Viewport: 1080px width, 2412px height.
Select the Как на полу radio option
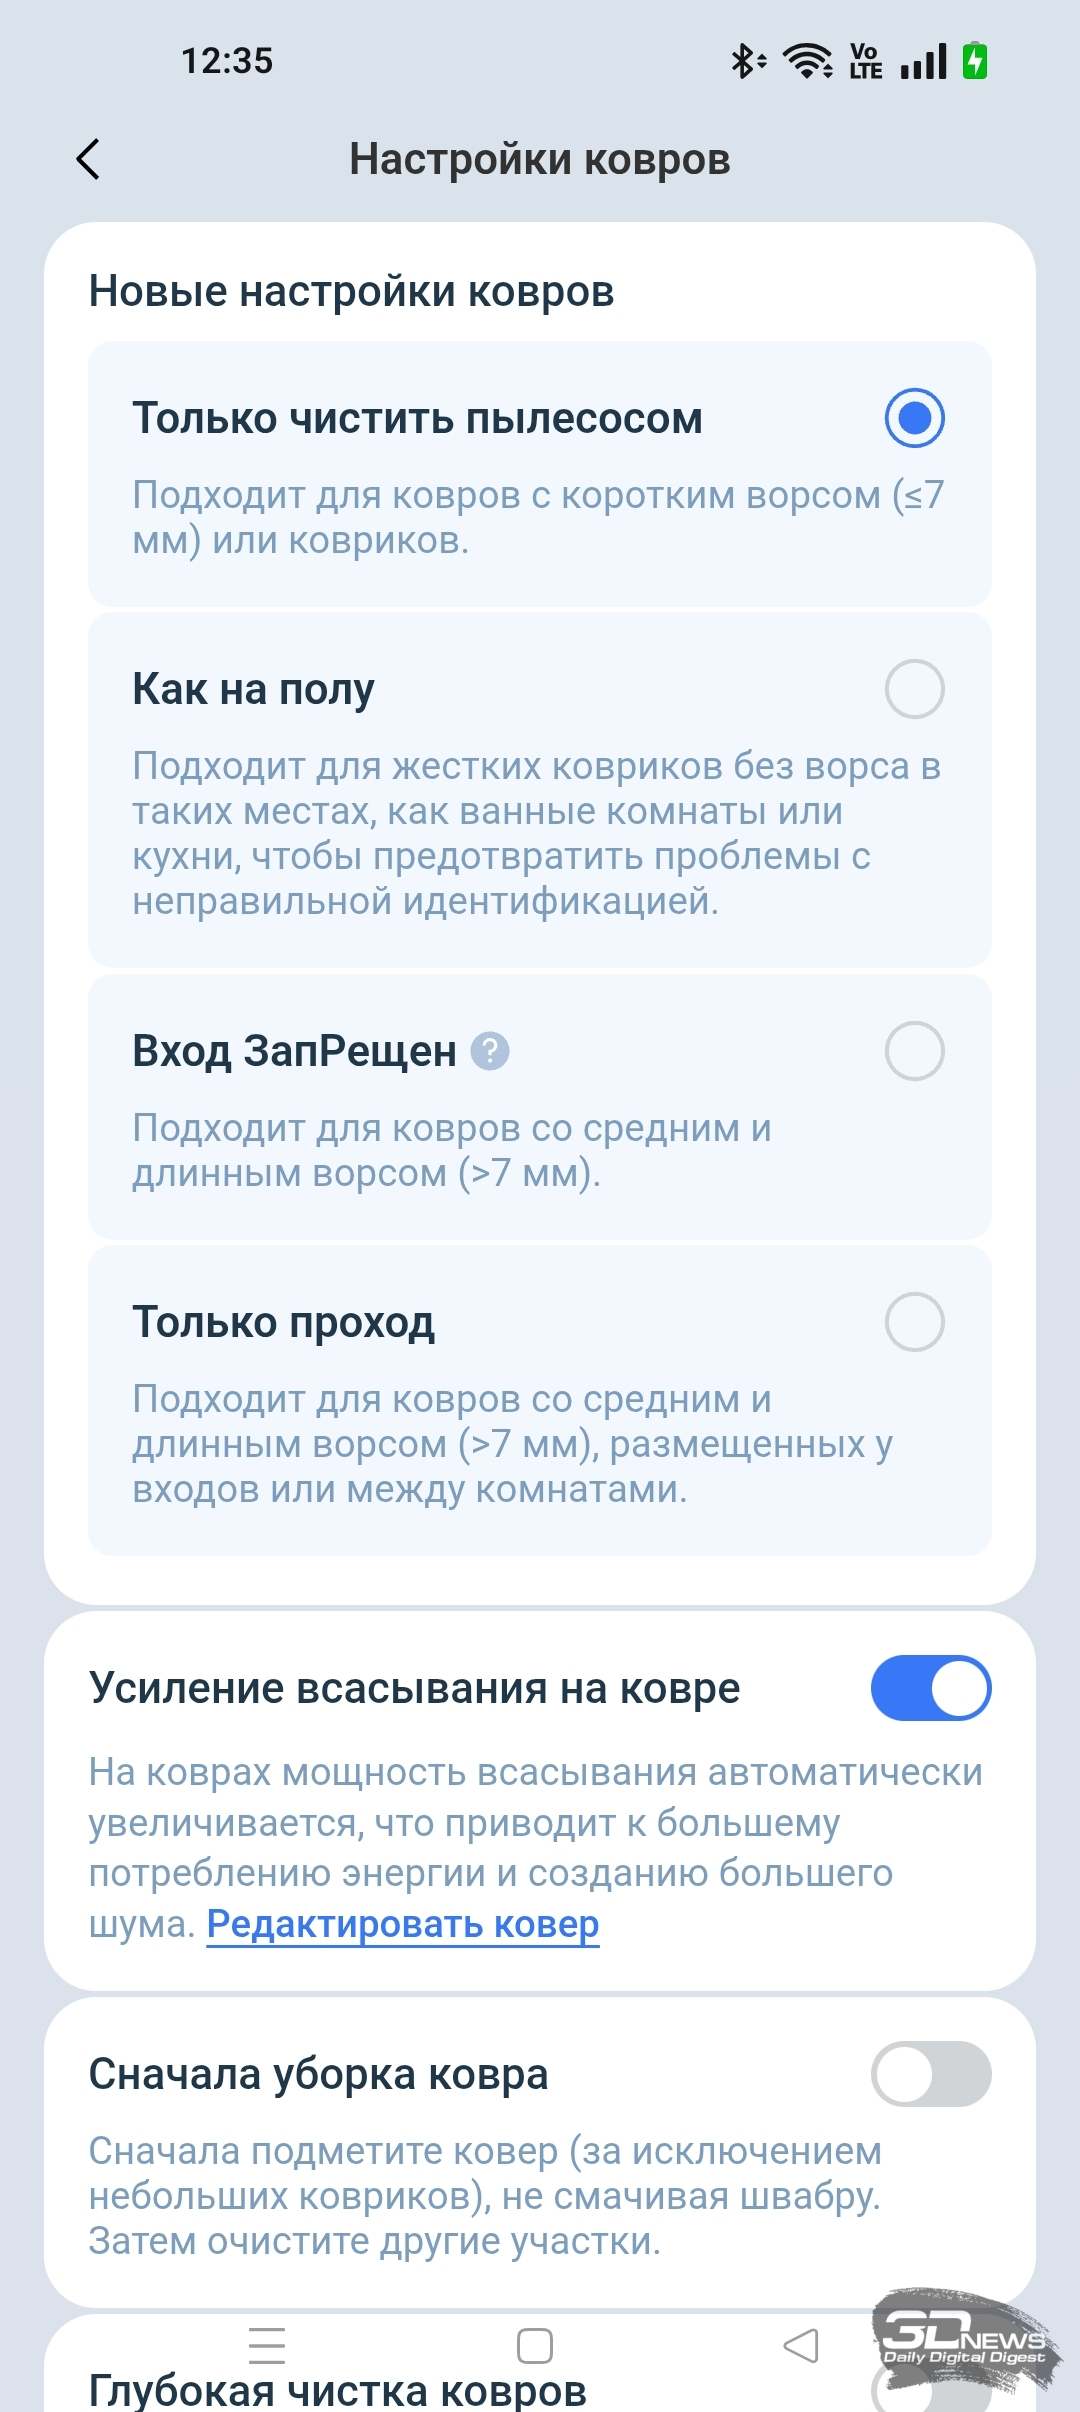click(914, 689)
